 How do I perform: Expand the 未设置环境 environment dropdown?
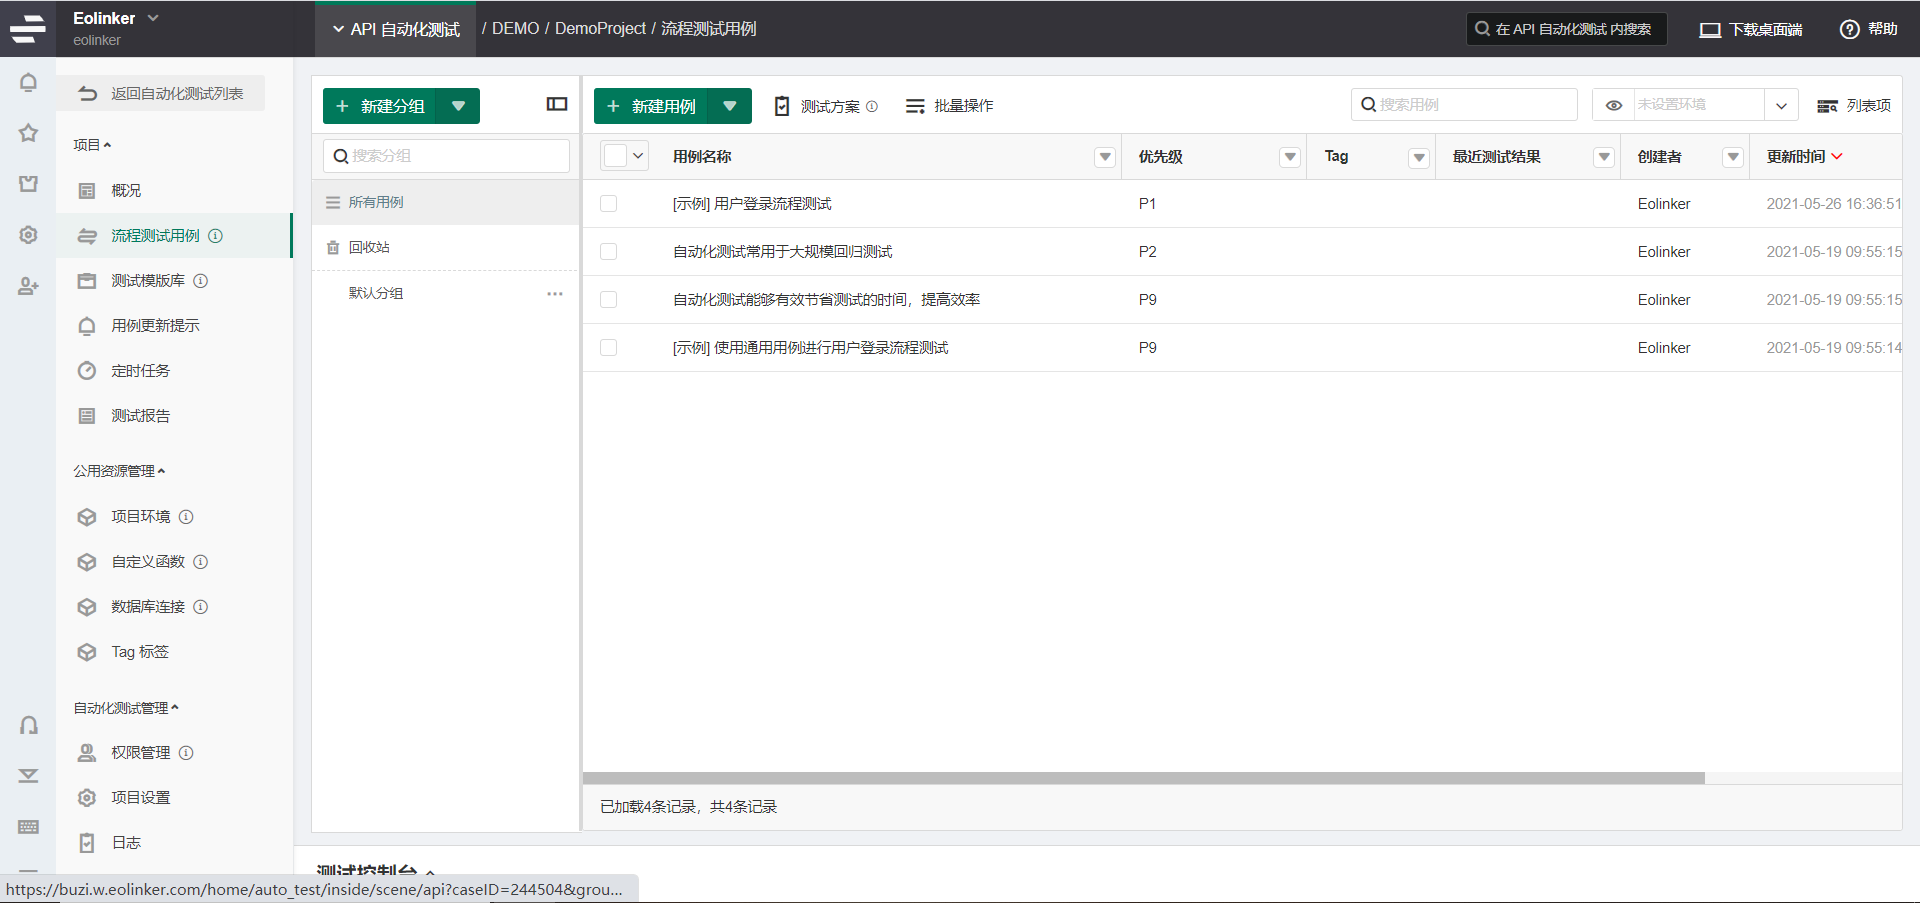(x=1781, y=105)
